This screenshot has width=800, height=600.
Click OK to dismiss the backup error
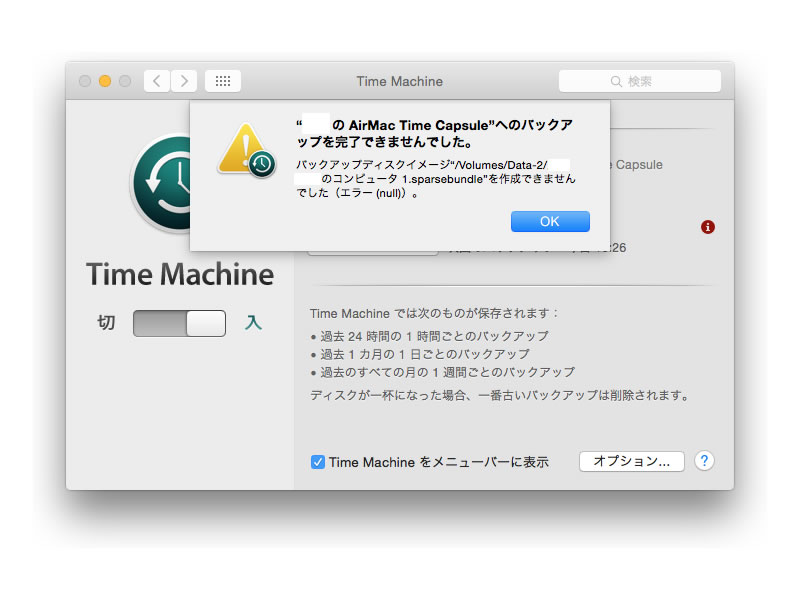pos(550,221)
